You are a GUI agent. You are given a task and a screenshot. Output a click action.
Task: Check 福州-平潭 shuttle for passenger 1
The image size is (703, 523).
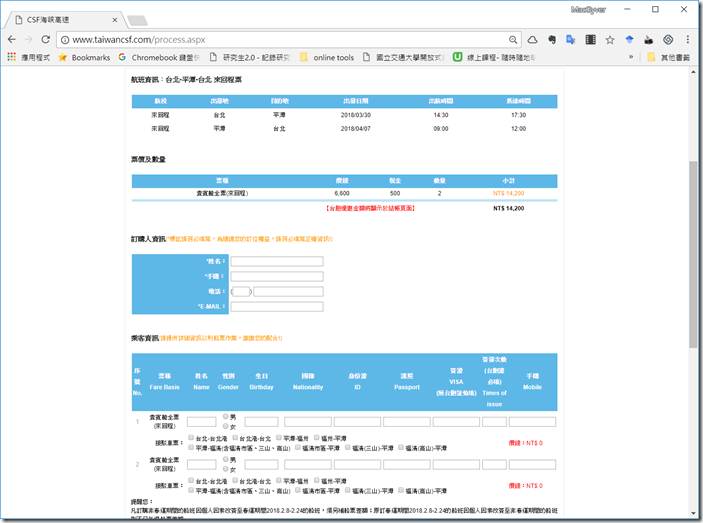point(317,437)
